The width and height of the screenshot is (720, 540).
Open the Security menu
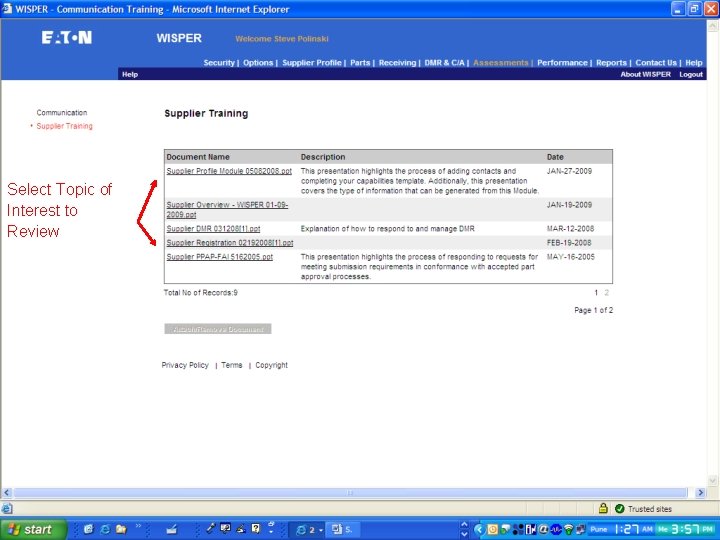point(219,62)
